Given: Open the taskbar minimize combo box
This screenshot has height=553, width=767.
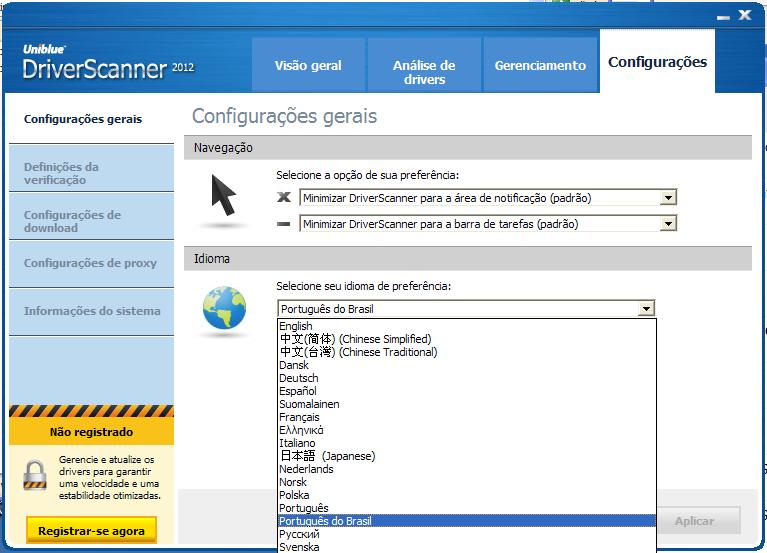Looking at the screenshot, I should coord(488,224).
